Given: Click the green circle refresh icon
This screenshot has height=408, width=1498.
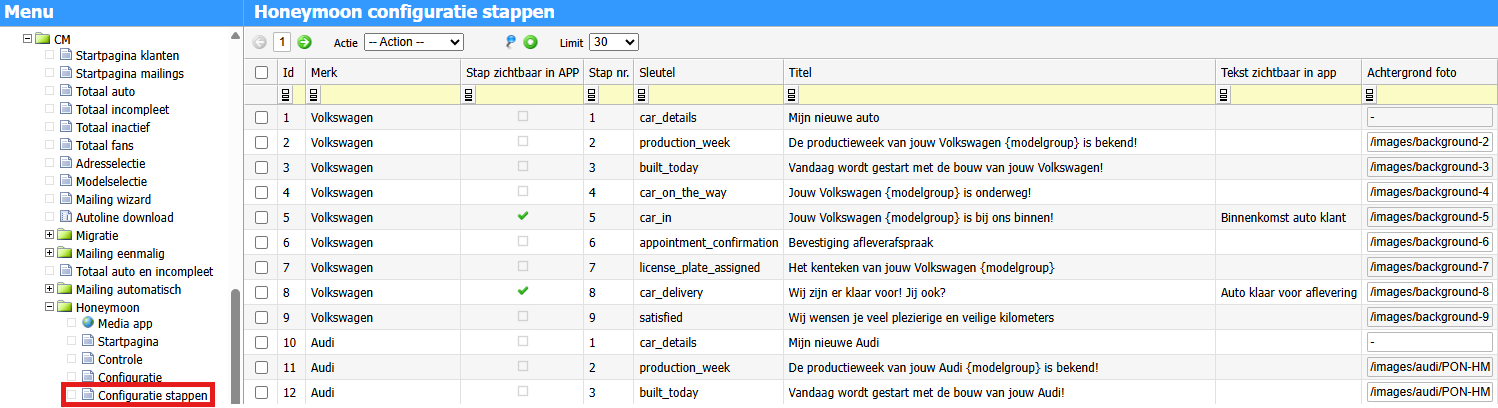Looking at the screenshot, I should coord(531,42).
